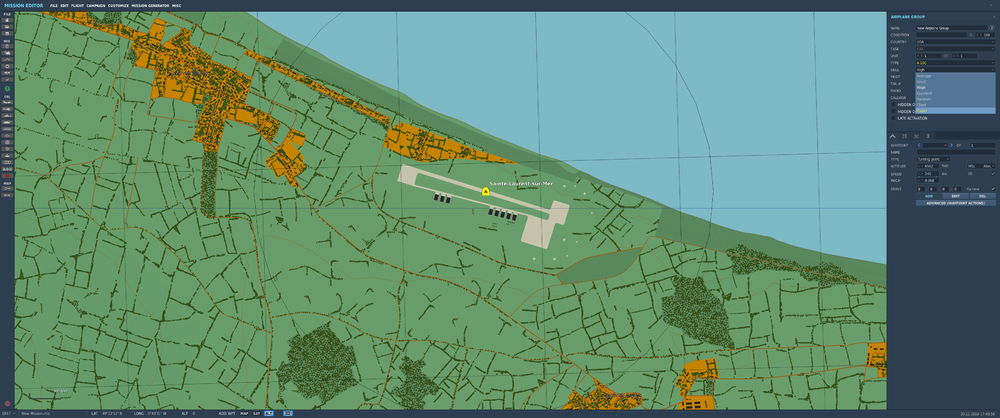Click the red exit icon at toolbar bottom
Image resolution: width=1000 pixels, height=418 pixels.
pyautogui.click(x=7, y=403)
